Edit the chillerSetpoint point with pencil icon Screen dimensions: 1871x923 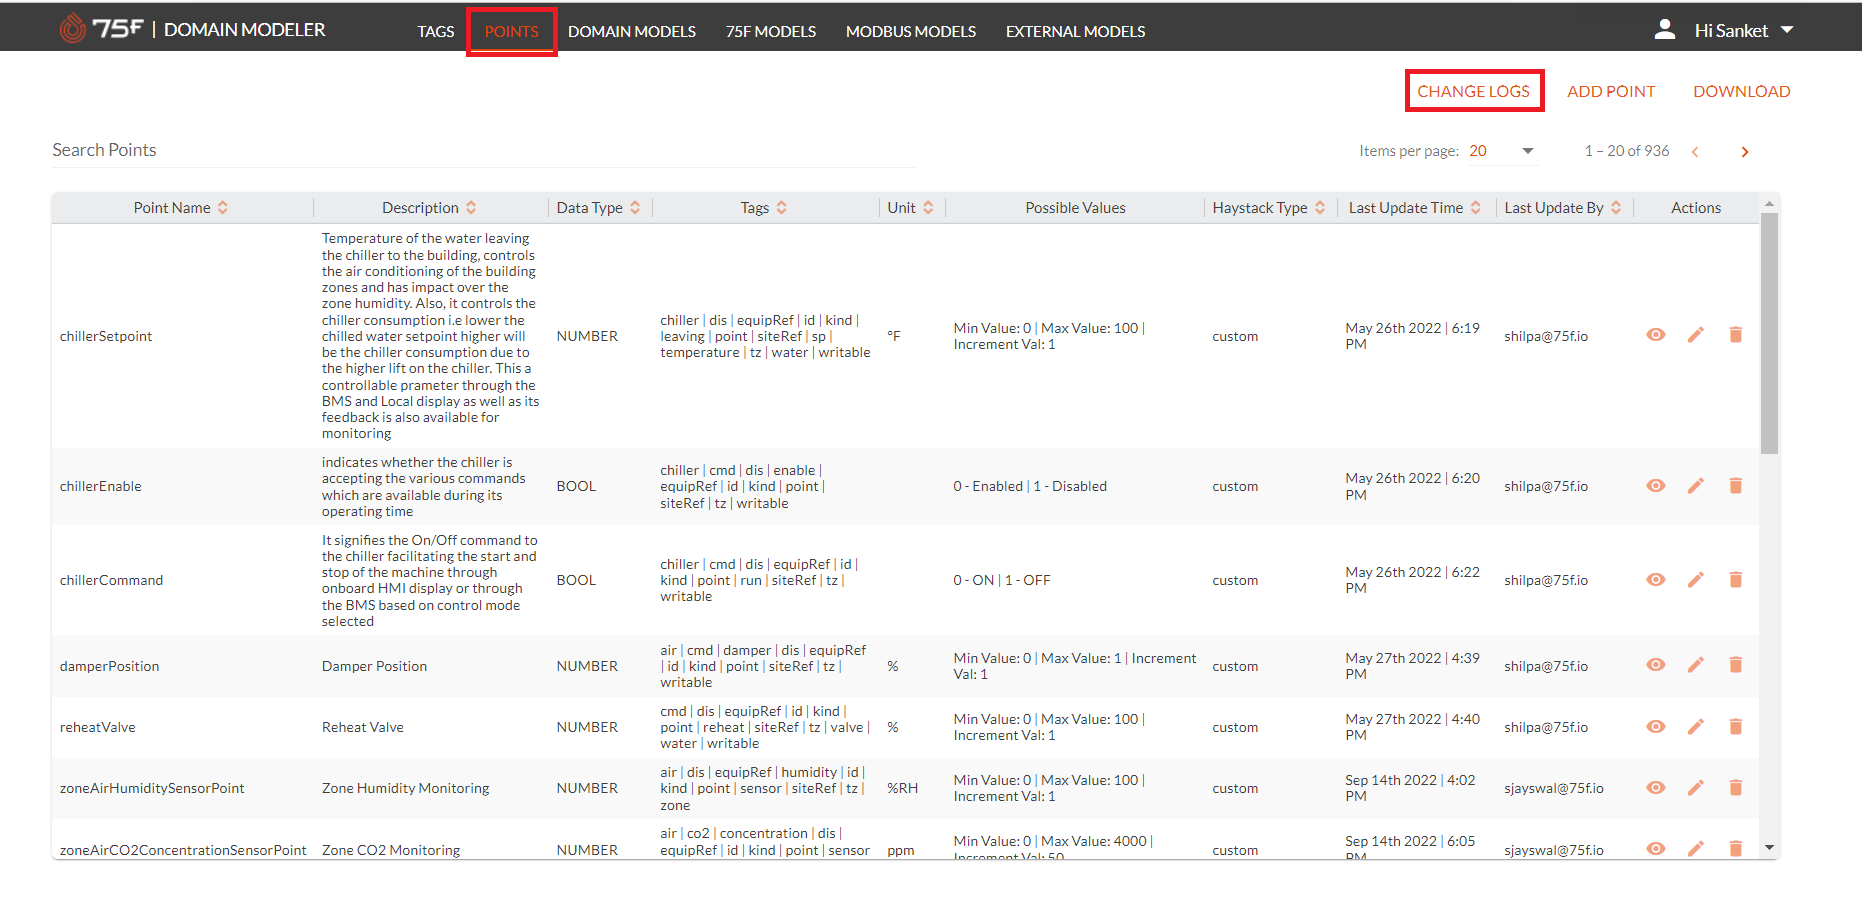1696,335
